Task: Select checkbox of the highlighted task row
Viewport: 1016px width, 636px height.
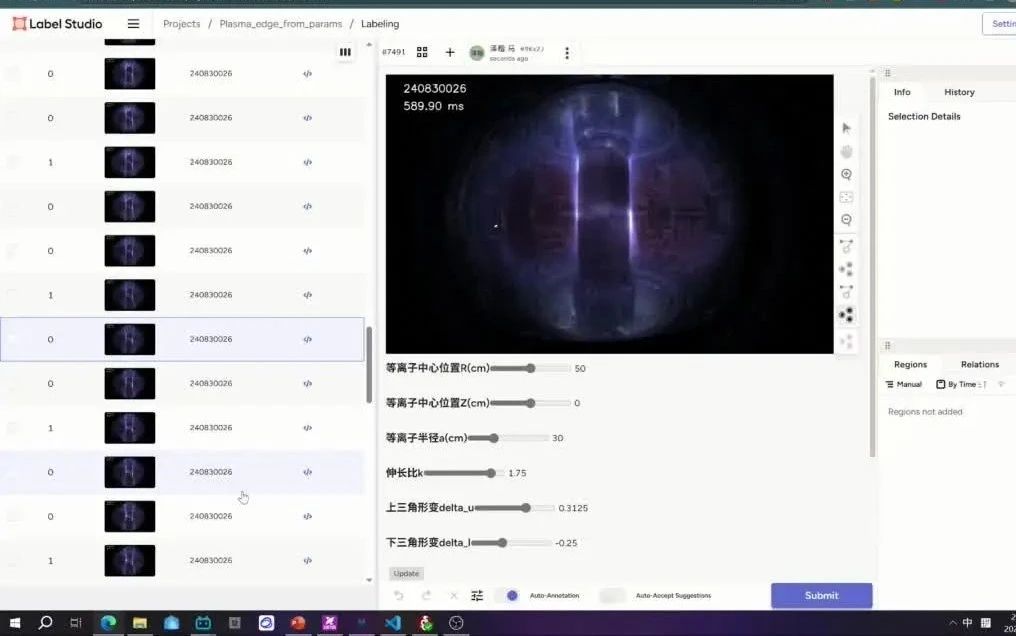Action: click(x=14, y=339)
